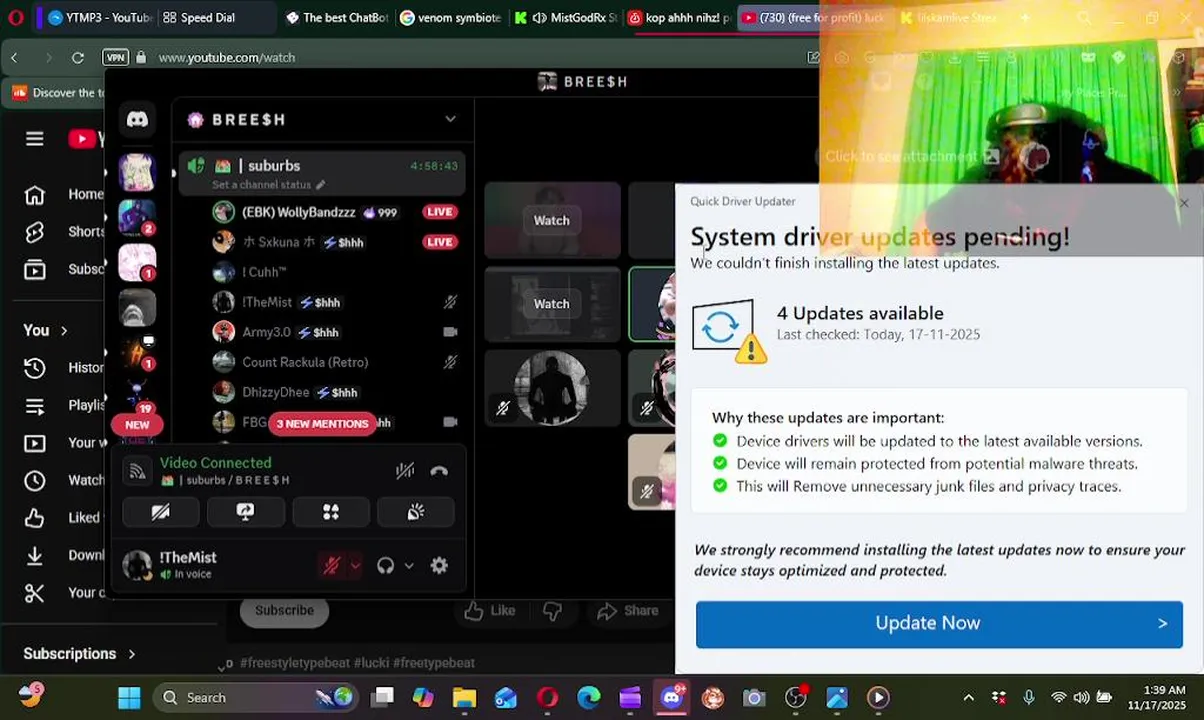Viewport: 1204px width, 720px height.
Task: Share your screen in Discord voice
Action: pyautogui.click(x=245, y=512)
